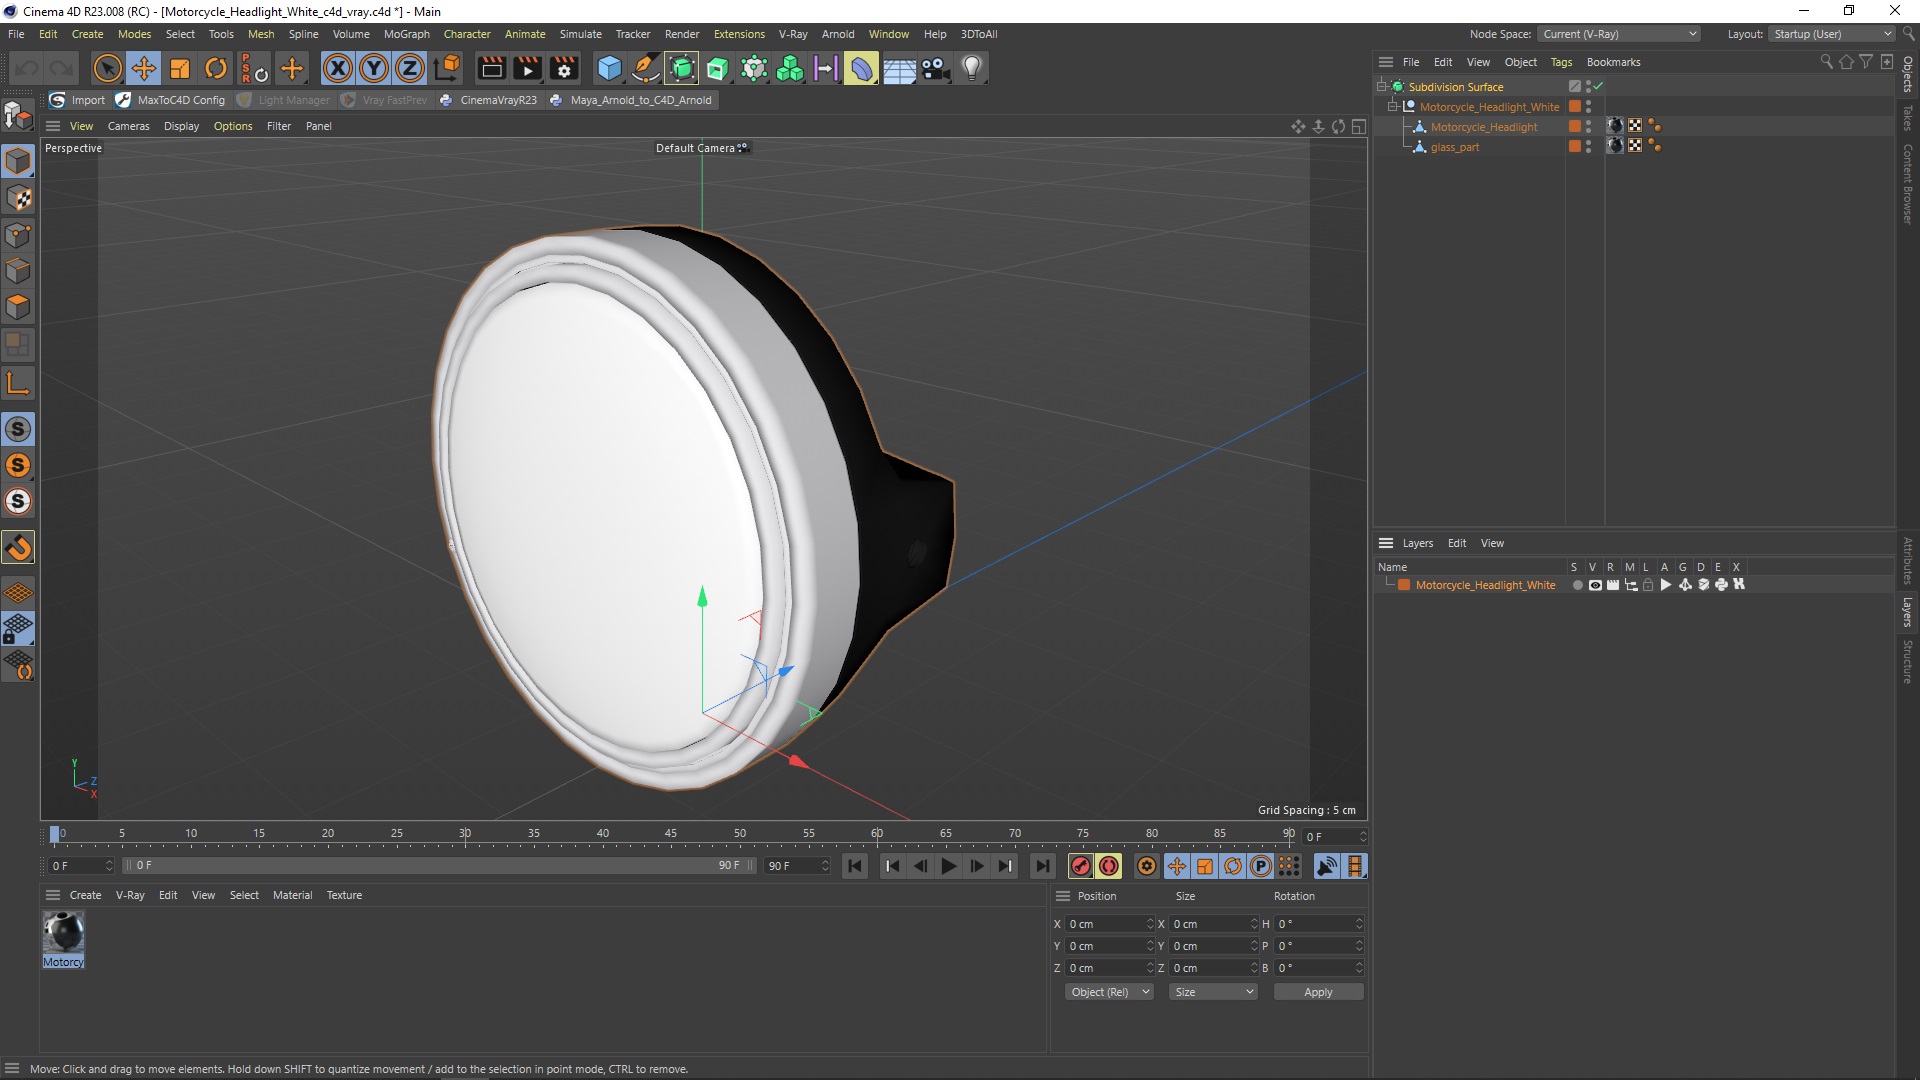Click Enable Axis L-shaped icon
1920x1080 pixels.
18,383
